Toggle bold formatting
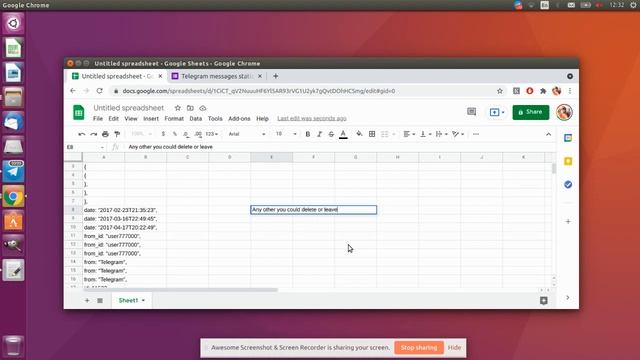The height and width of the screenshot is (360, 640). click(x=308, y=134)
